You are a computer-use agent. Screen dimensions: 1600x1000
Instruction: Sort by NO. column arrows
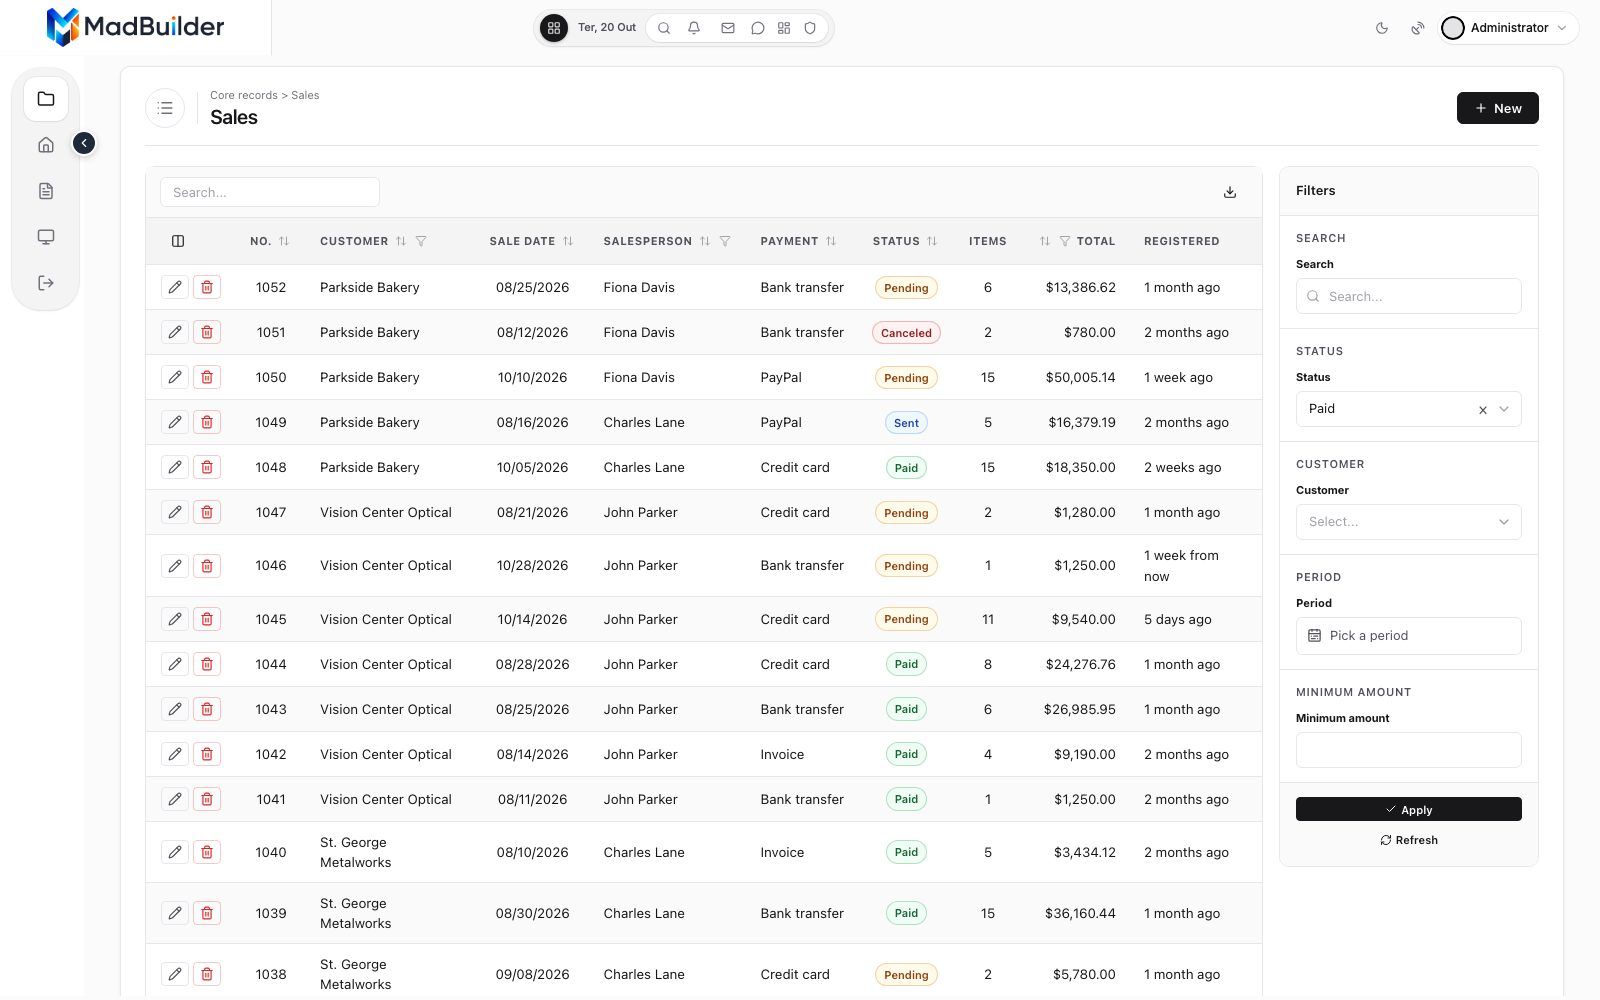tap(284, 241)
